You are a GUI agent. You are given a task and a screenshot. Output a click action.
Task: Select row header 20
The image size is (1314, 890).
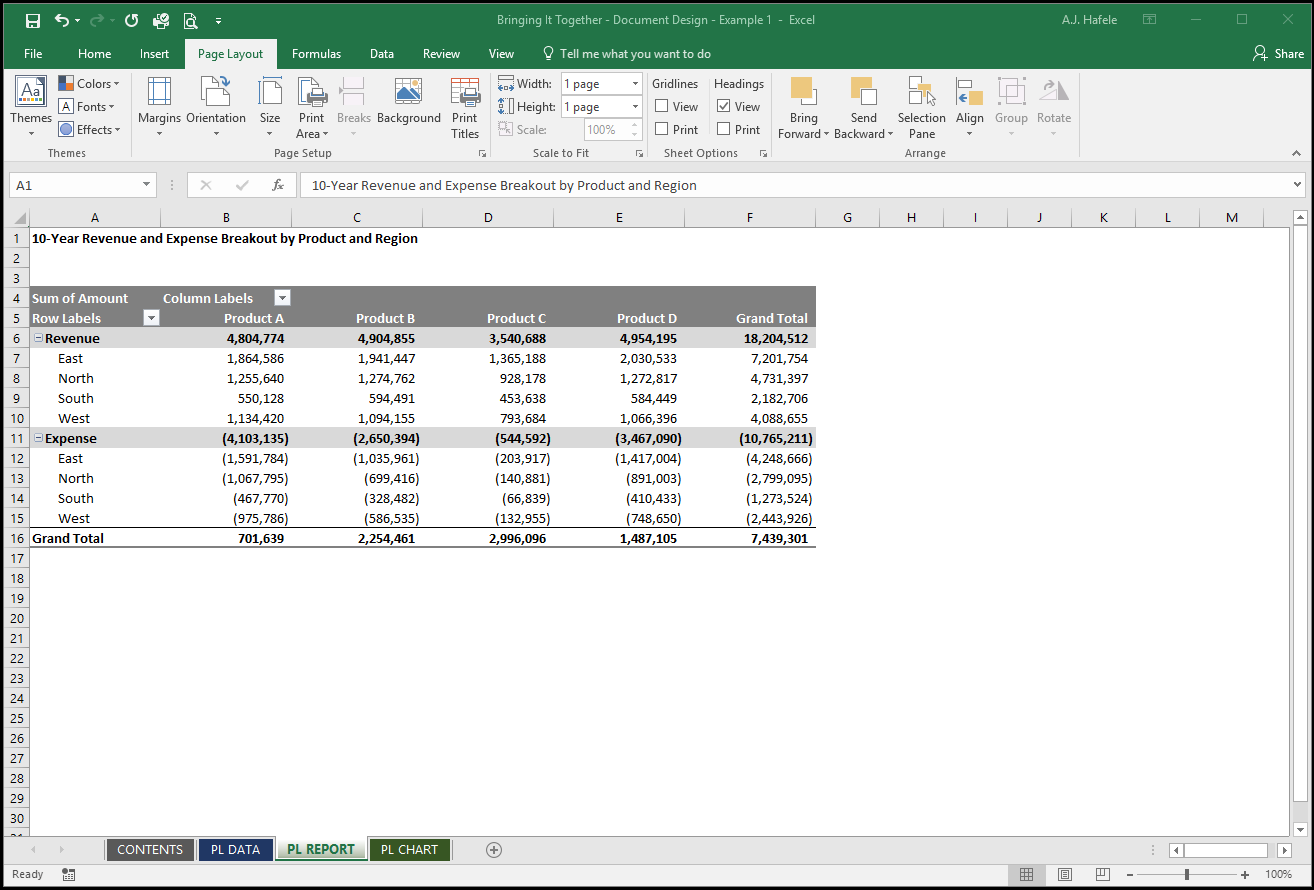(17, 618)
